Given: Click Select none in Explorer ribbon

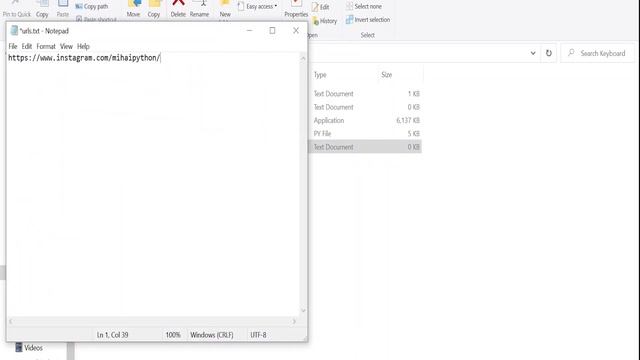Looking at the screenshot, I should pos(364,7).
